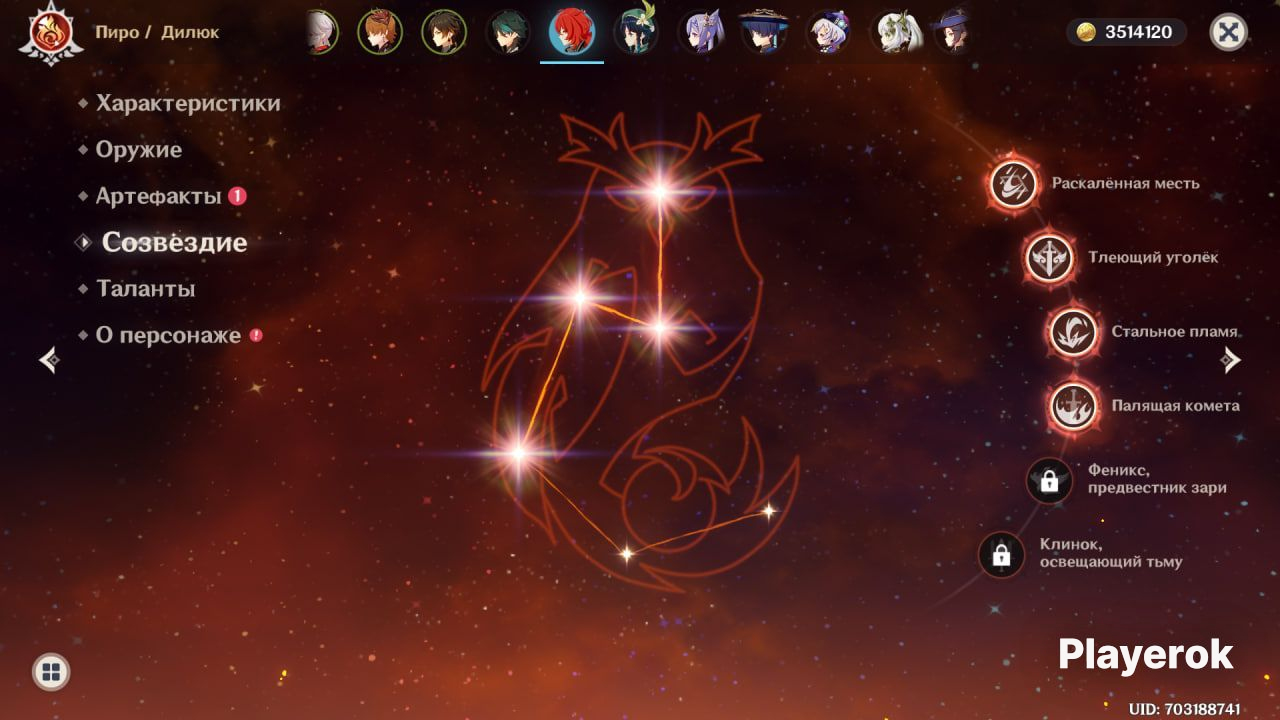1280x720 pixels.
Task: Click the lock icon for Клинок, освещающий тьму
Action: click(1001, 554)
